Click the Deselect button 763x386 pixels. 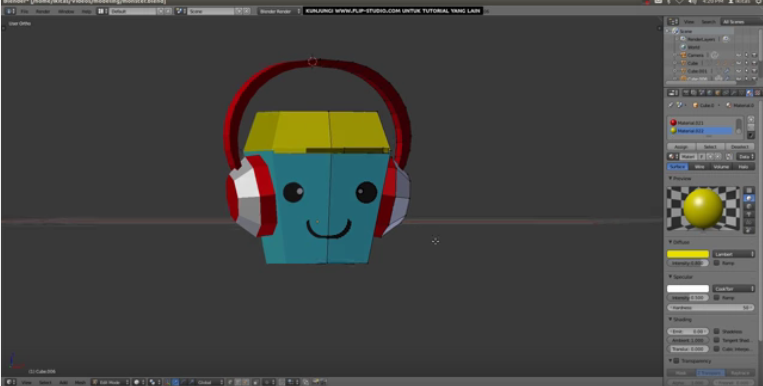740,147
